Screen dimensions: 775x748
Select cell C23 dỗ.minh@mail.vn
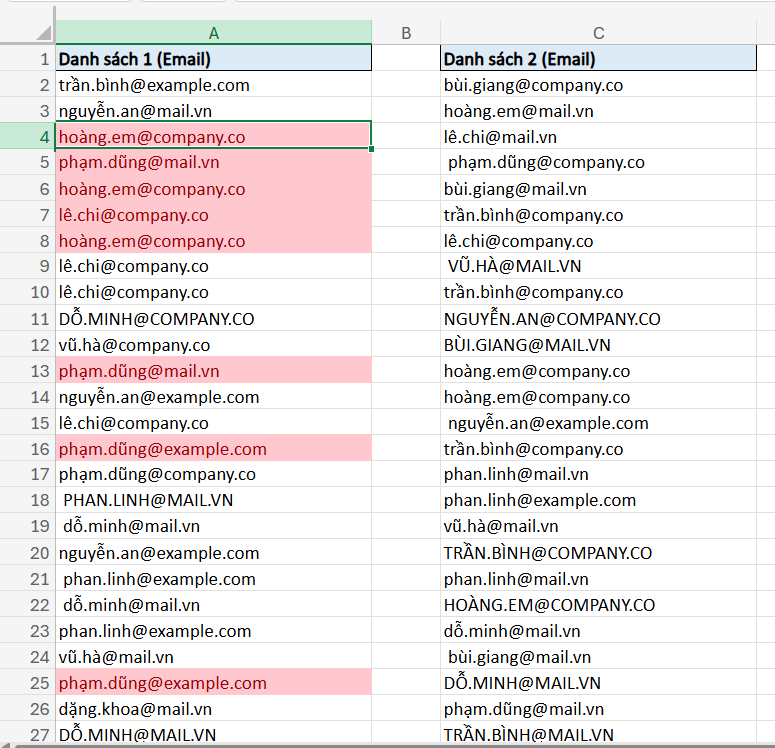[x=598, y=631]
